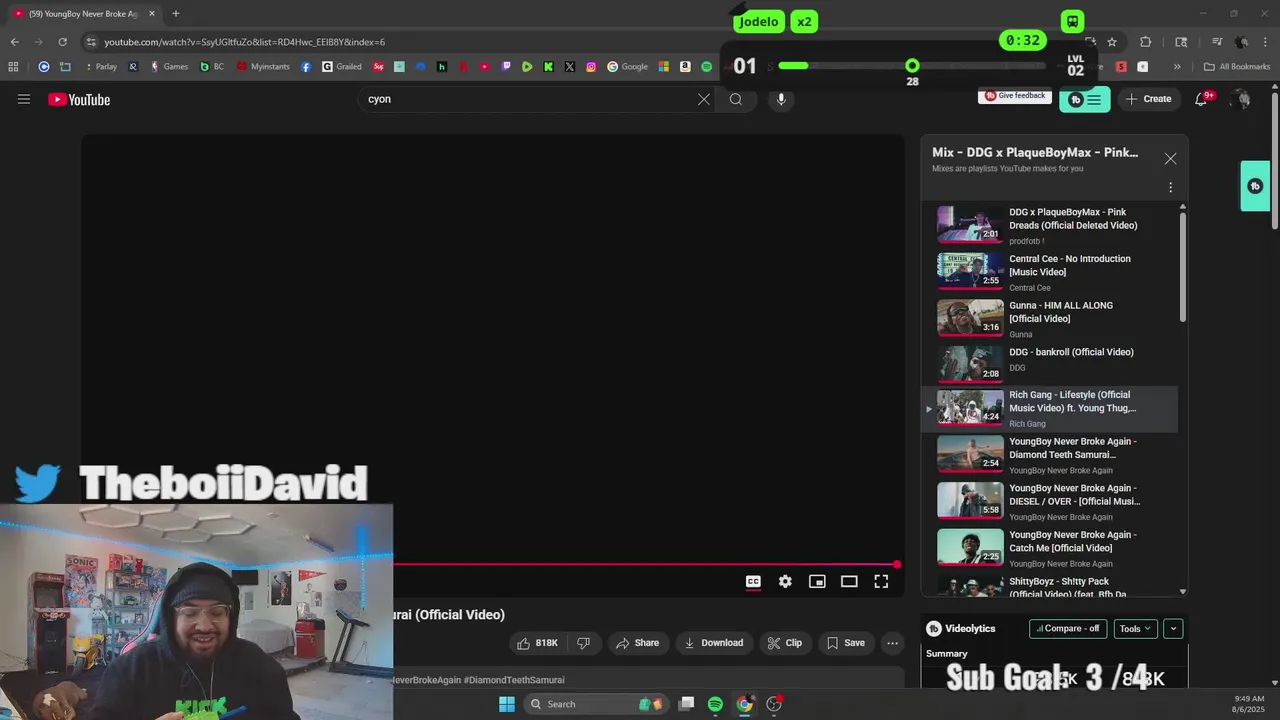Screen dimensions: 1280x720
Task: Open Windows Start menu
Action: tap(507, 704)
